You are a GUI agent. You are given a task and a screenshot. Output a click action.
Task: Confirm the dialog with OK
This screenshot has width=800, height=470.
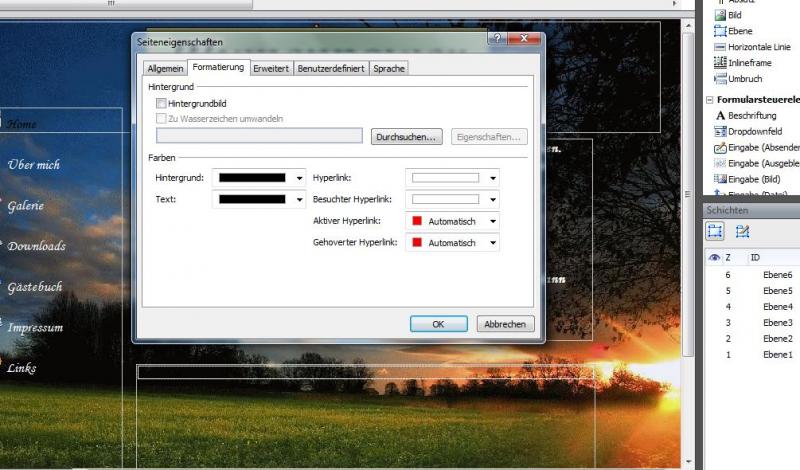click(438, 324)
